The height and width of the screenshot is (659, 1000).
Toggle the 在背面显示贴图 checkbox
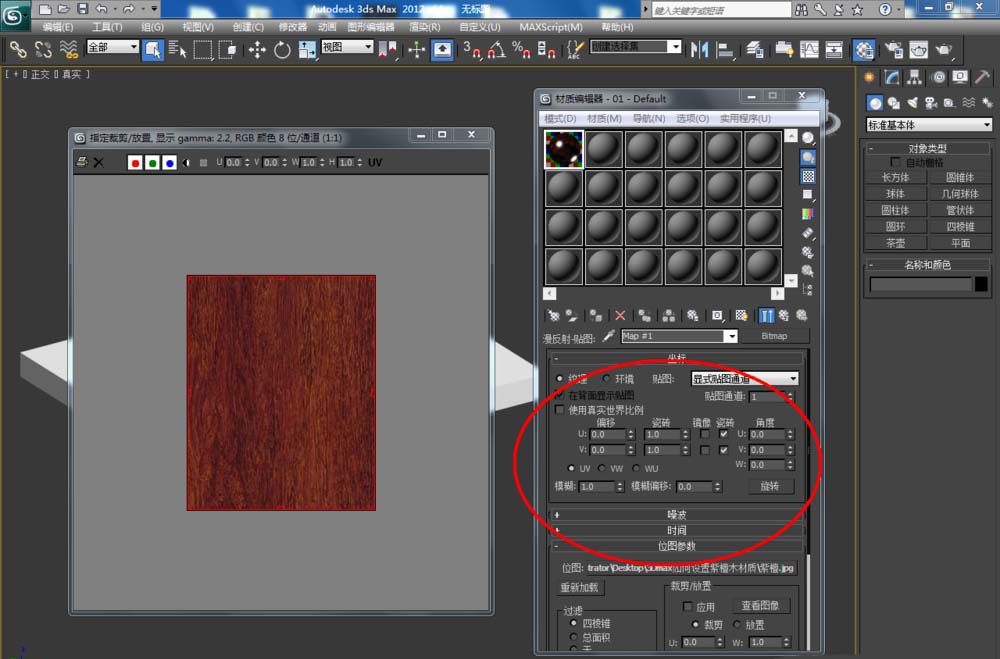[x=559, y=395]
